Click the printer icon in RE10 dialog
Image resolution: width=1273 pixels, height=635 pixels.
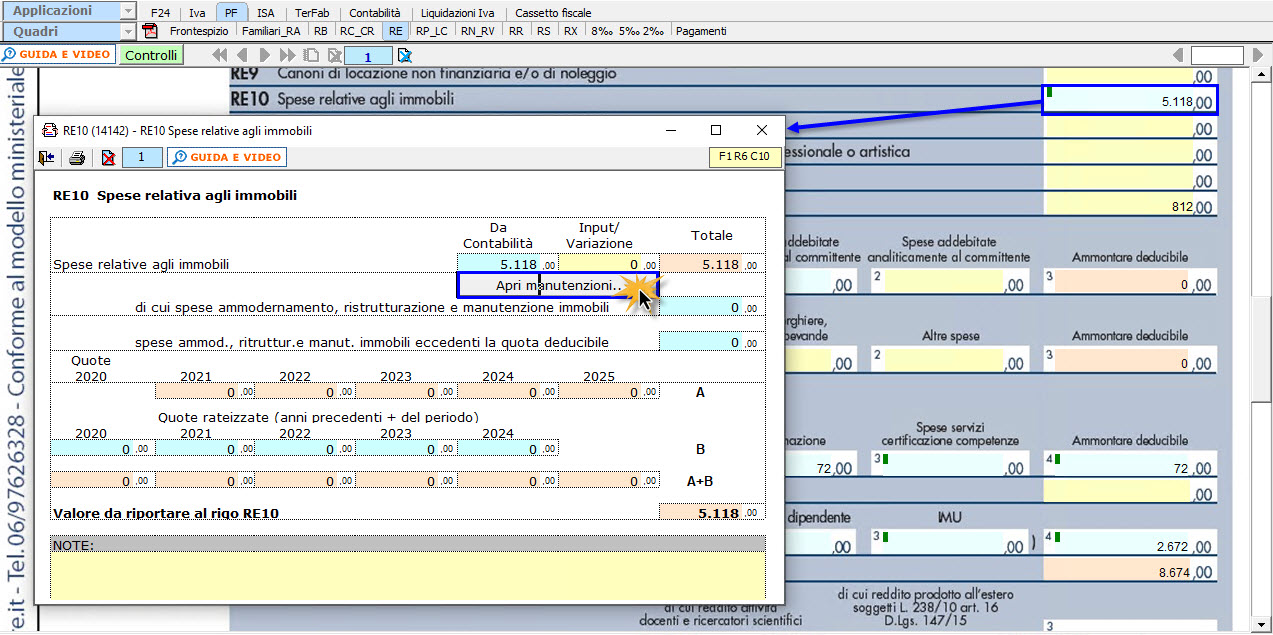point(77,158)
